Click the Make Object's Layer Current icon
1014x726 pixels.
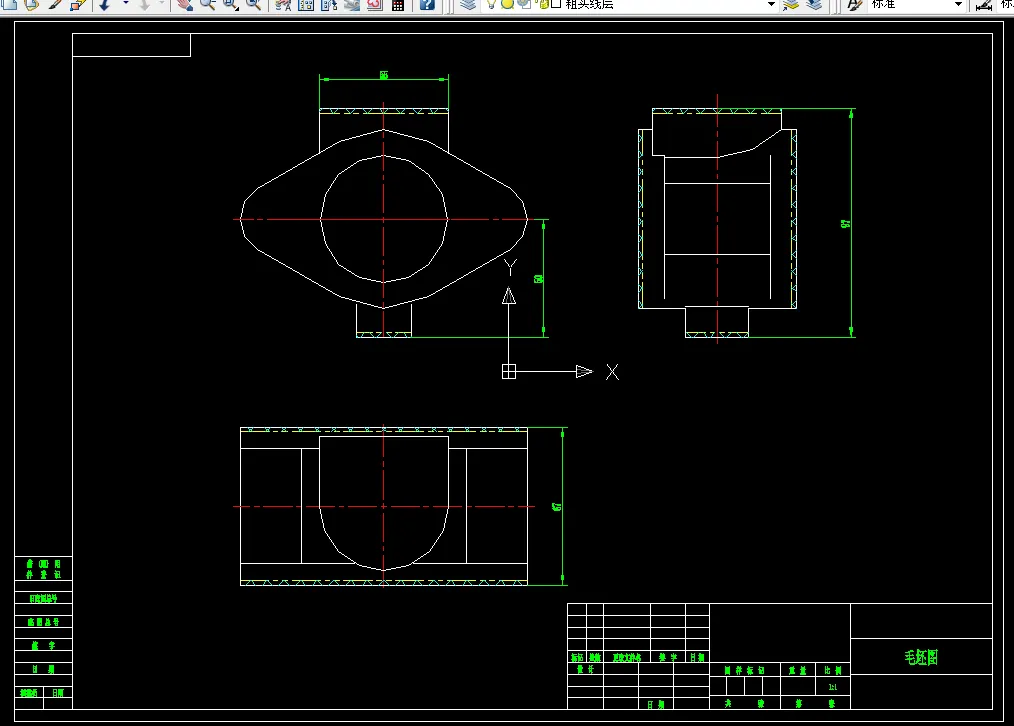pyautogui.click(x=791, y=5)
